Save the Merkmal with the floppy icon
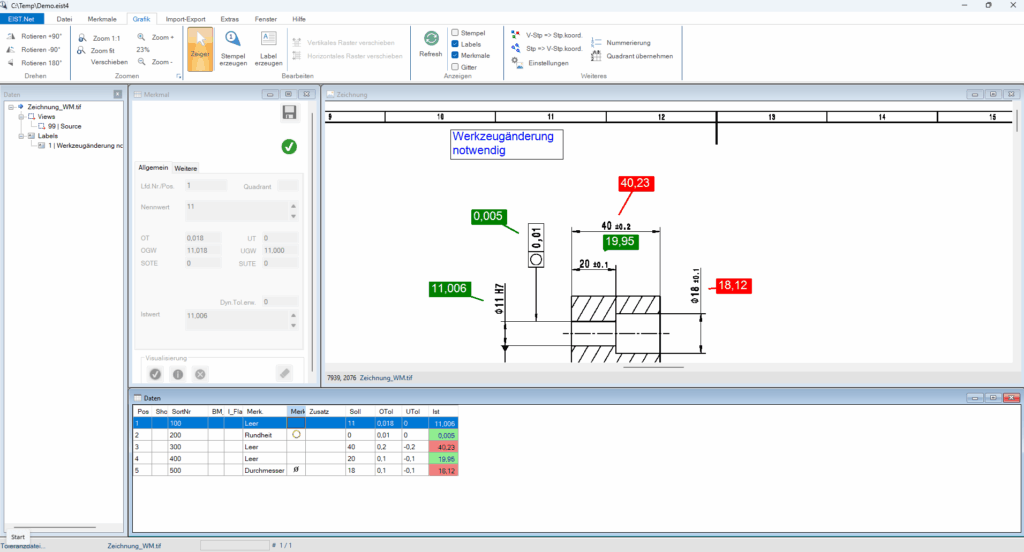1024x552 pixels. coord(289,112)
